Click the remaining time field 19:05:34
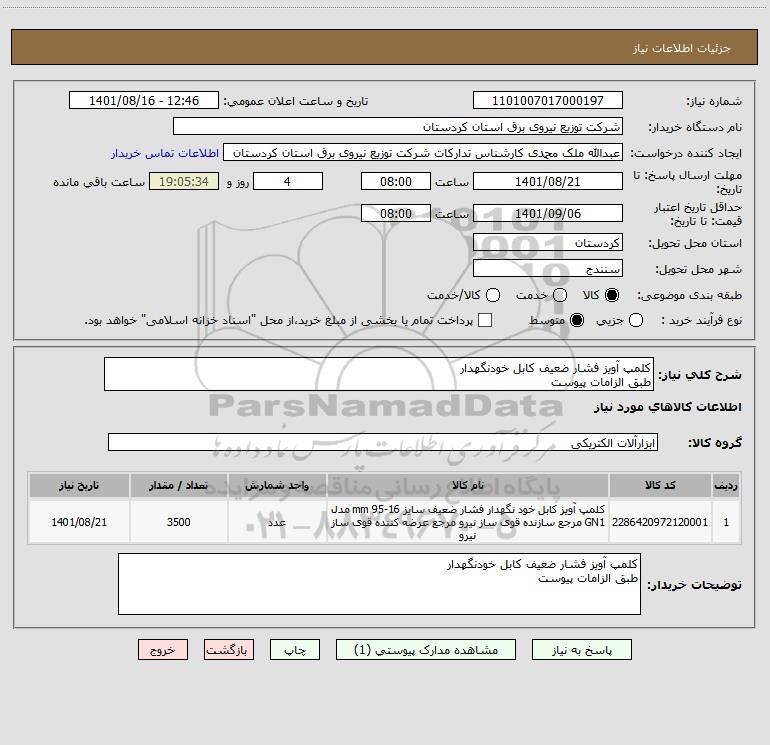 click(x=184, y=181)
